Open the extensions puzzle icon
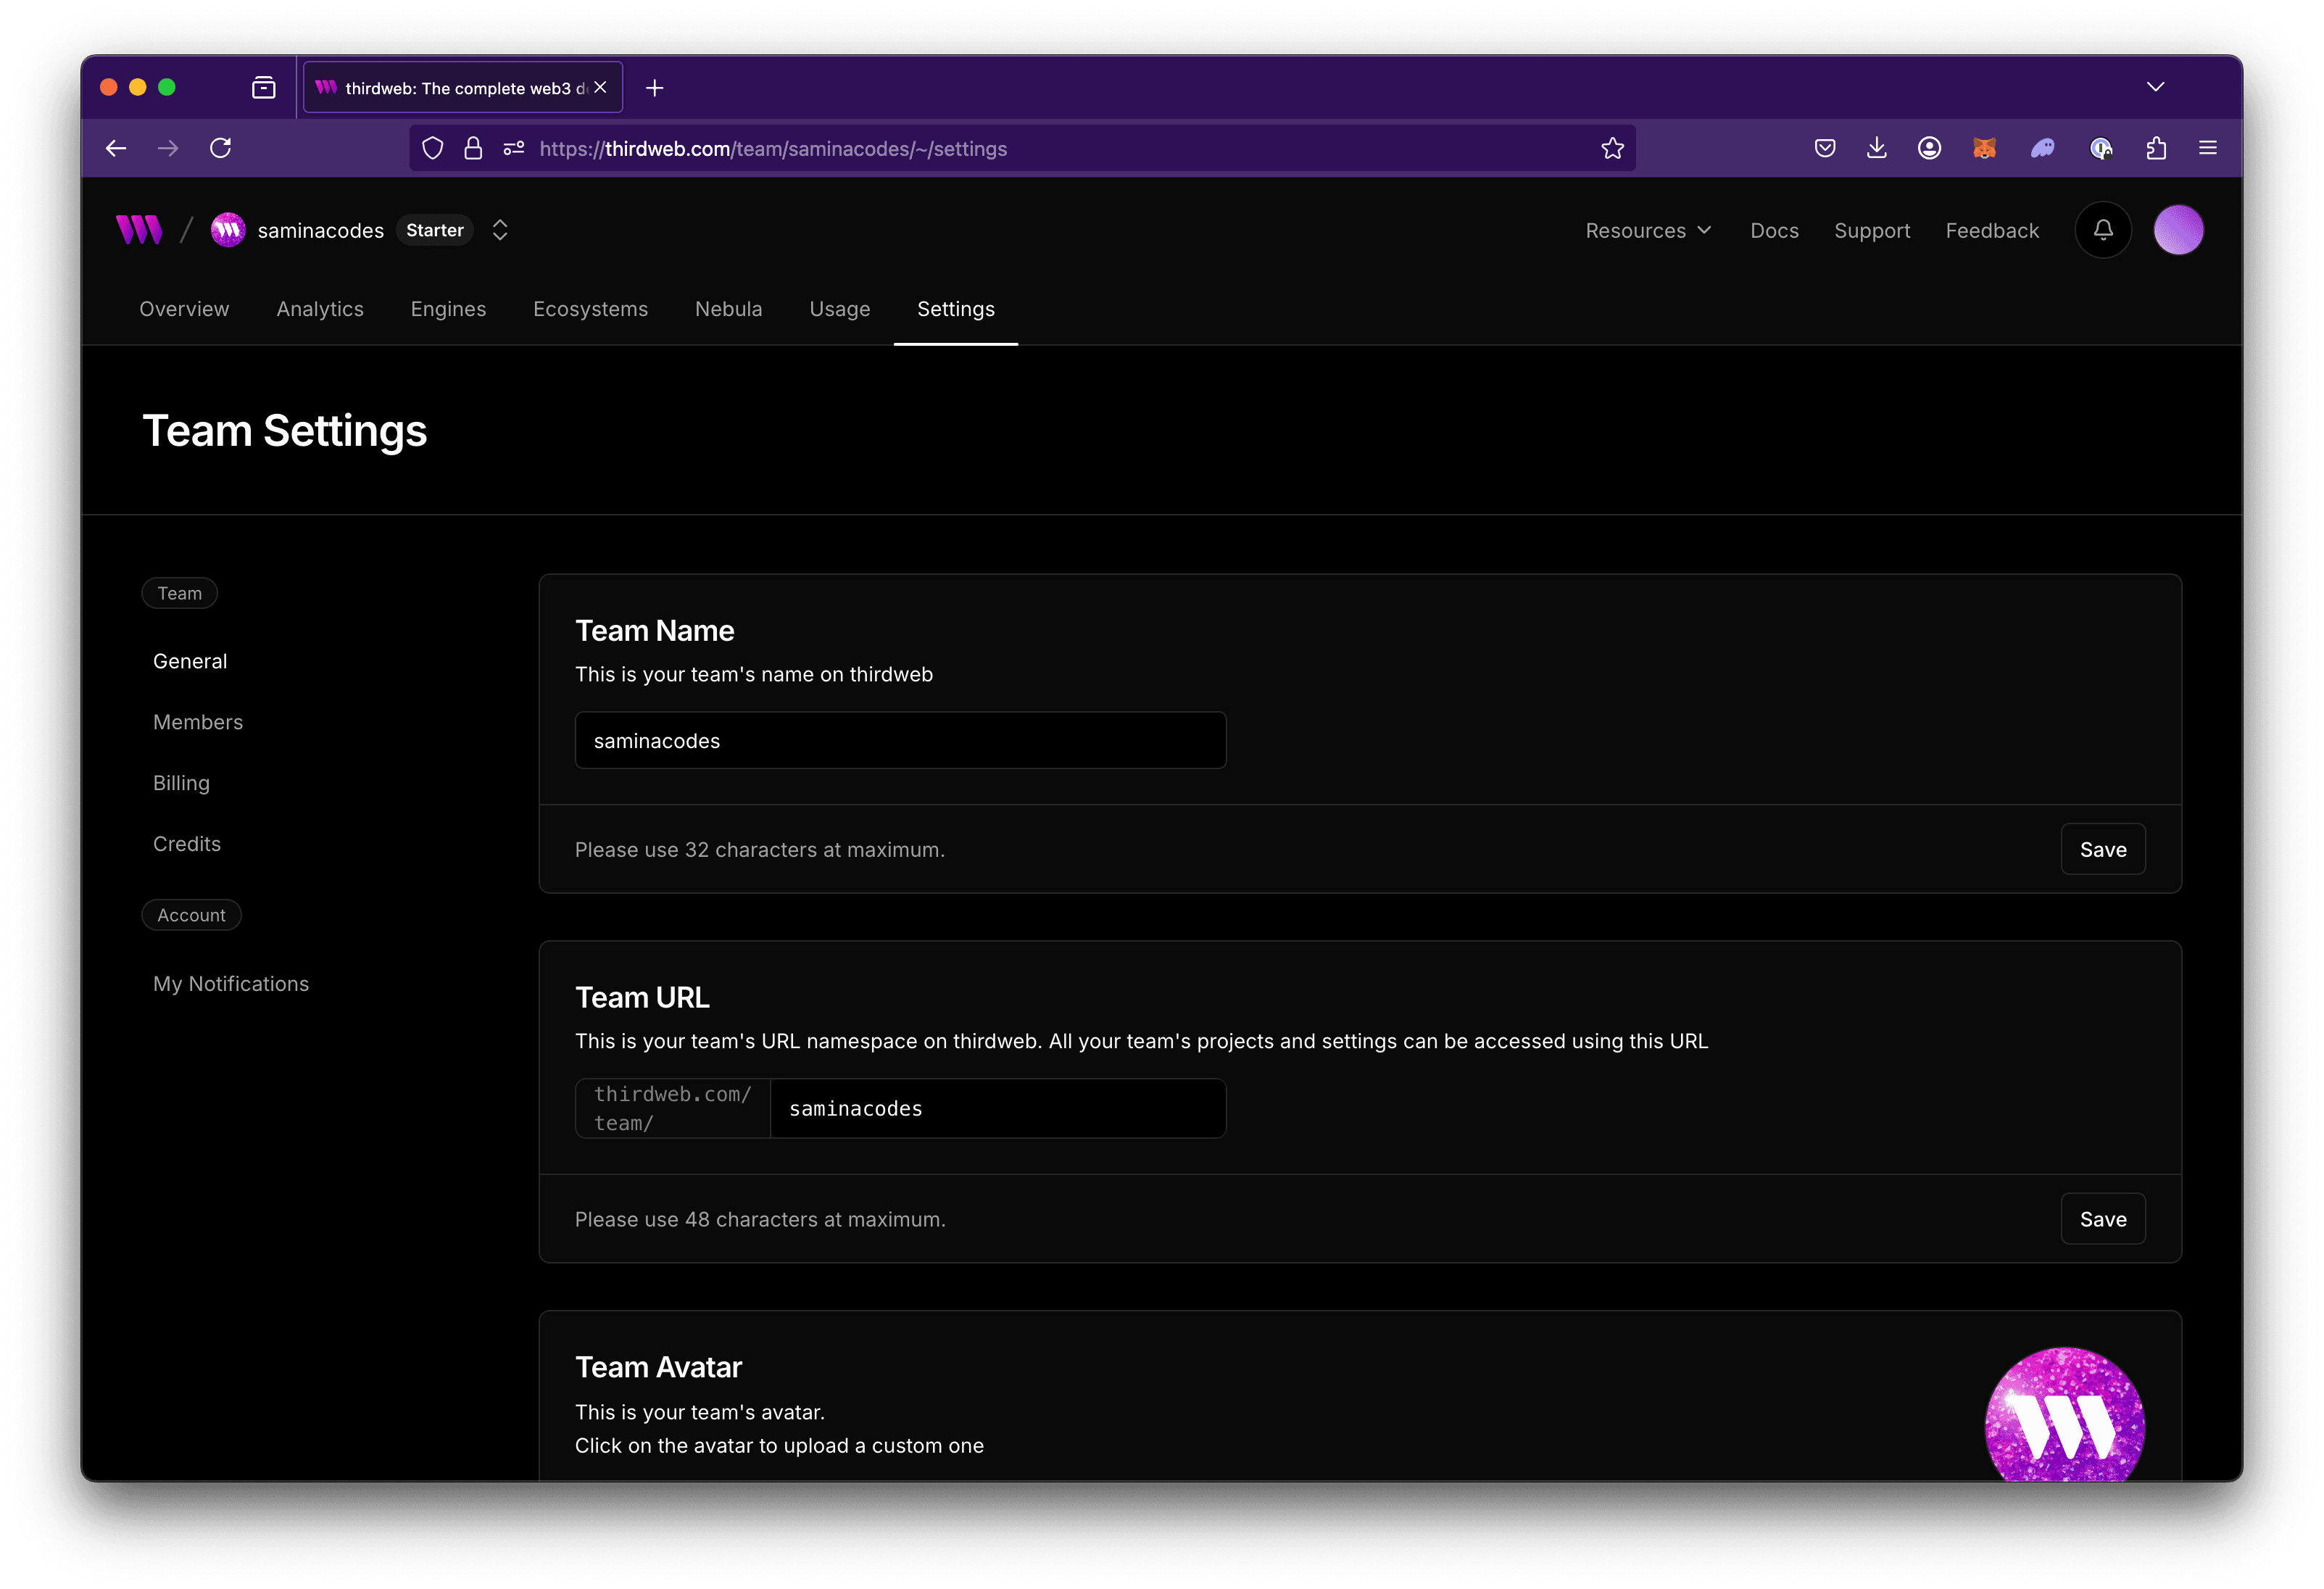Viewport: 2324px width, 1589px height. click(x=2156, y=148)
